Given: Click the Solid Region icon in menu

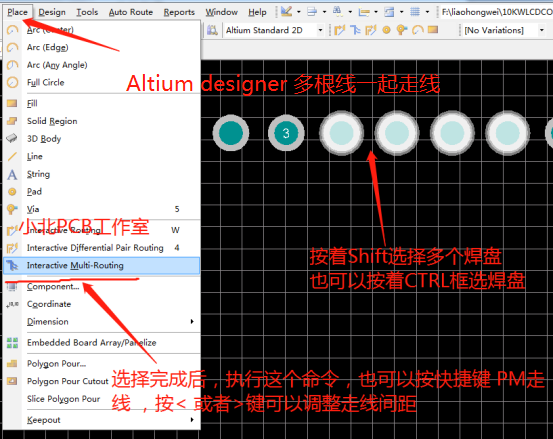Looking at the screenshot, I should click(12, 121).
